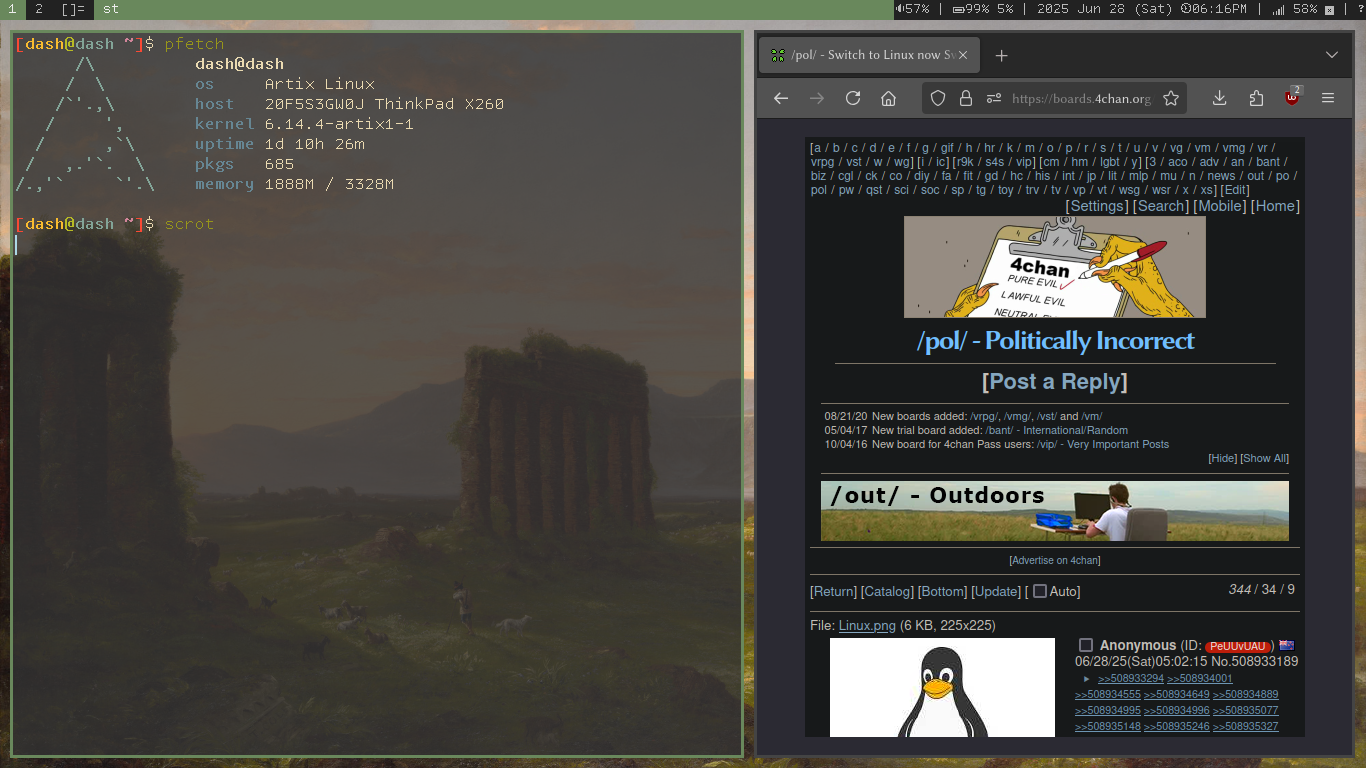The width and height of the screenshot is (1366, 768).
Task: Open the Linux.png file link
Action: pos(867,626)
